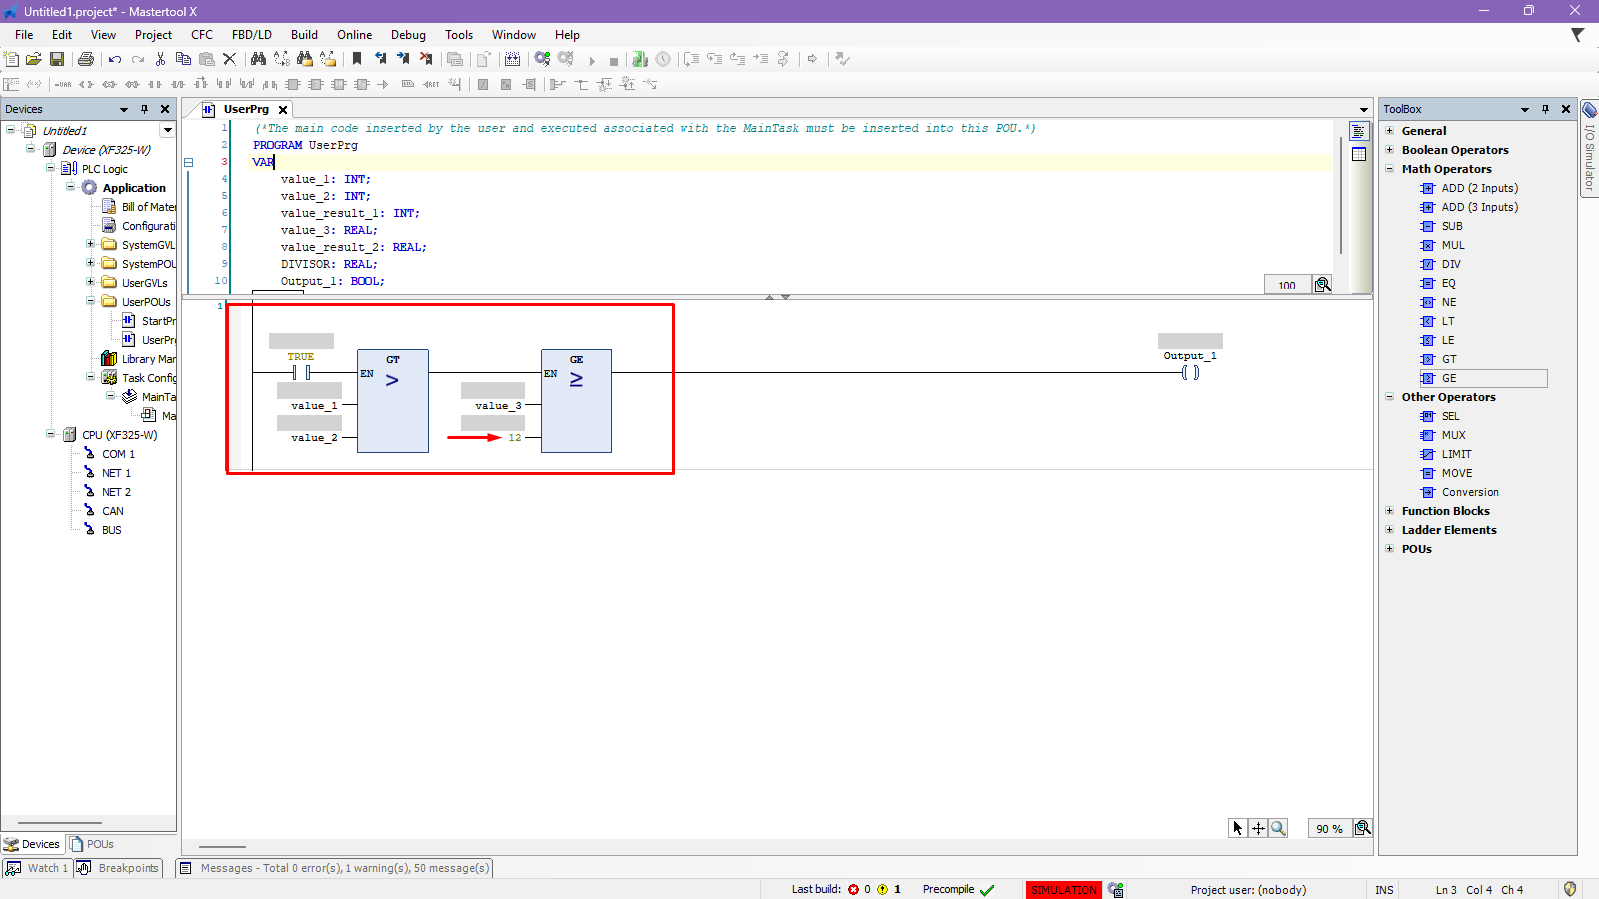The height and width of the screenshot is (899, 1599).
Task: Expand the Boolean Operators category
Action: click(1389, 150)
